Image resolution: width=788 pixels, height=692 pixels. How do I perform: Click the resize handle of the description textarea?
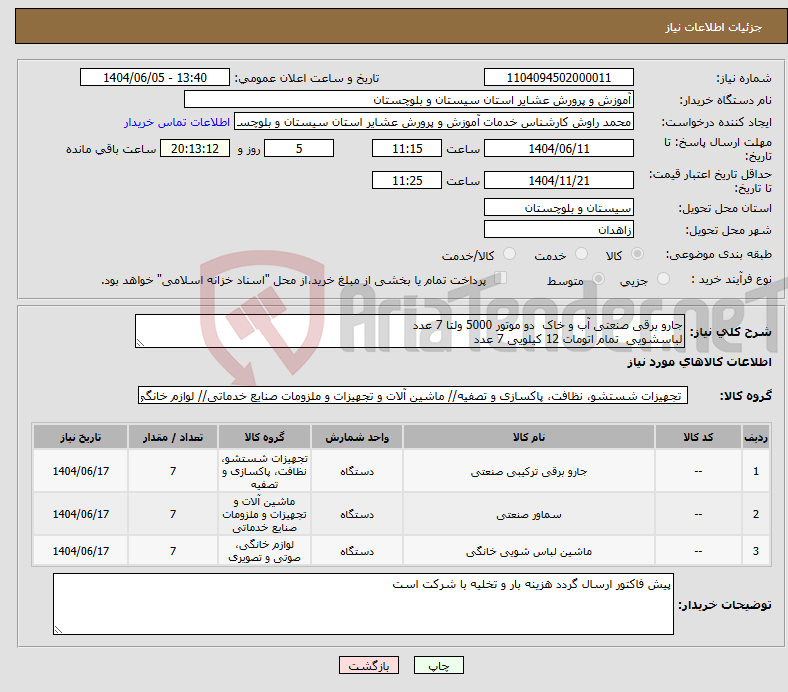(140, 343)
